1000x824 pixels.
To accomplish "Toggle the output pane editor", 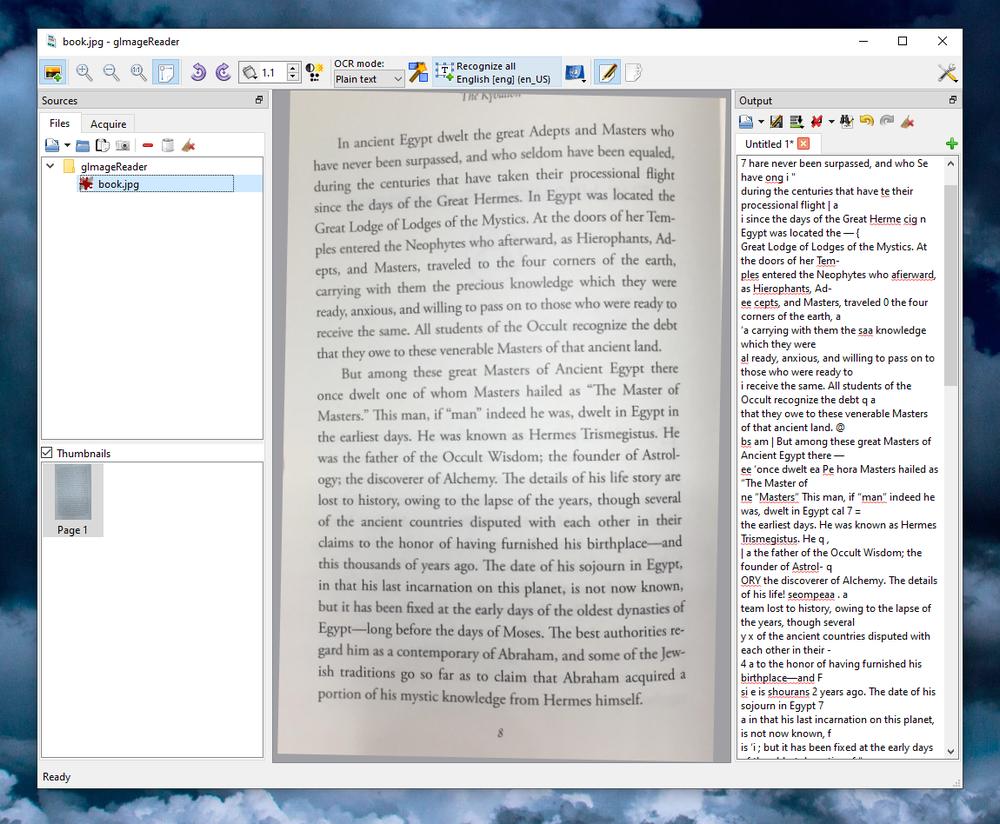I will 607,72.
